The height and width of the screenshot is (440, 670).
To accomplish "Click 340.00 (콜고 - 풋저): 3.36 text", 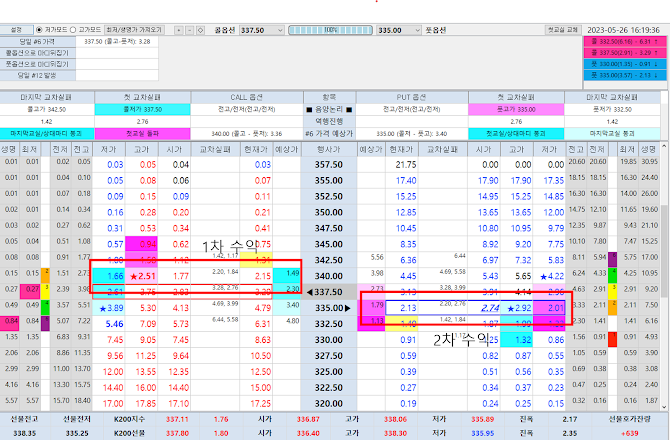I will pyautogui.click(x=247, y=134).
